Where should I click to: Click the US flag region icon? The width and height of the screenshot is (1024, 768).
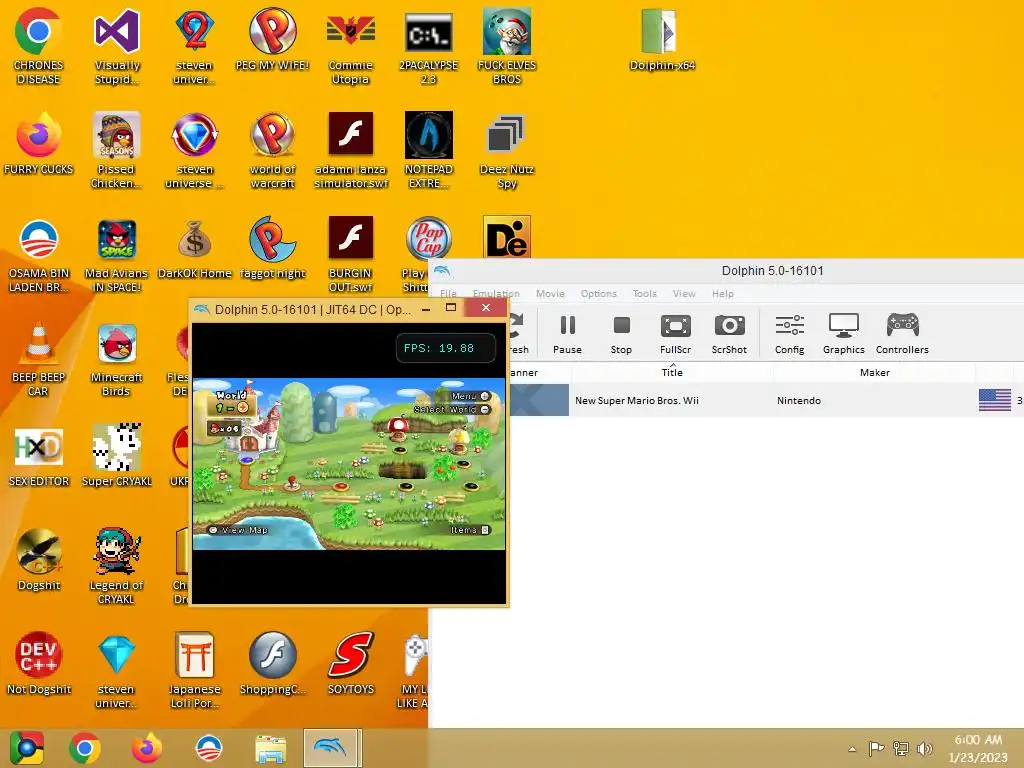coord(995,400)
